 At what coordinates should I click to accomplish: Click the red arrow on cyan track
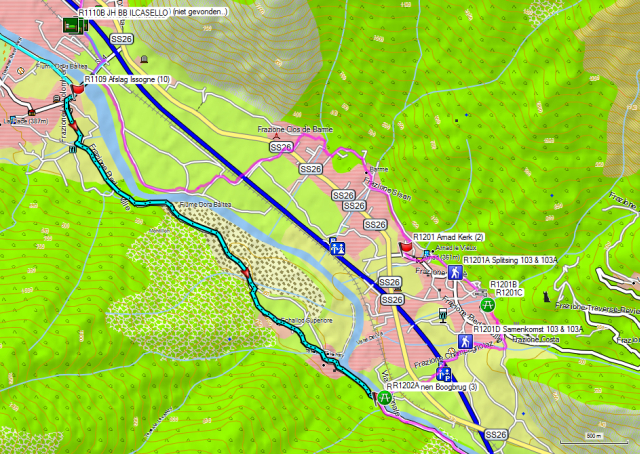coord(244,274)
